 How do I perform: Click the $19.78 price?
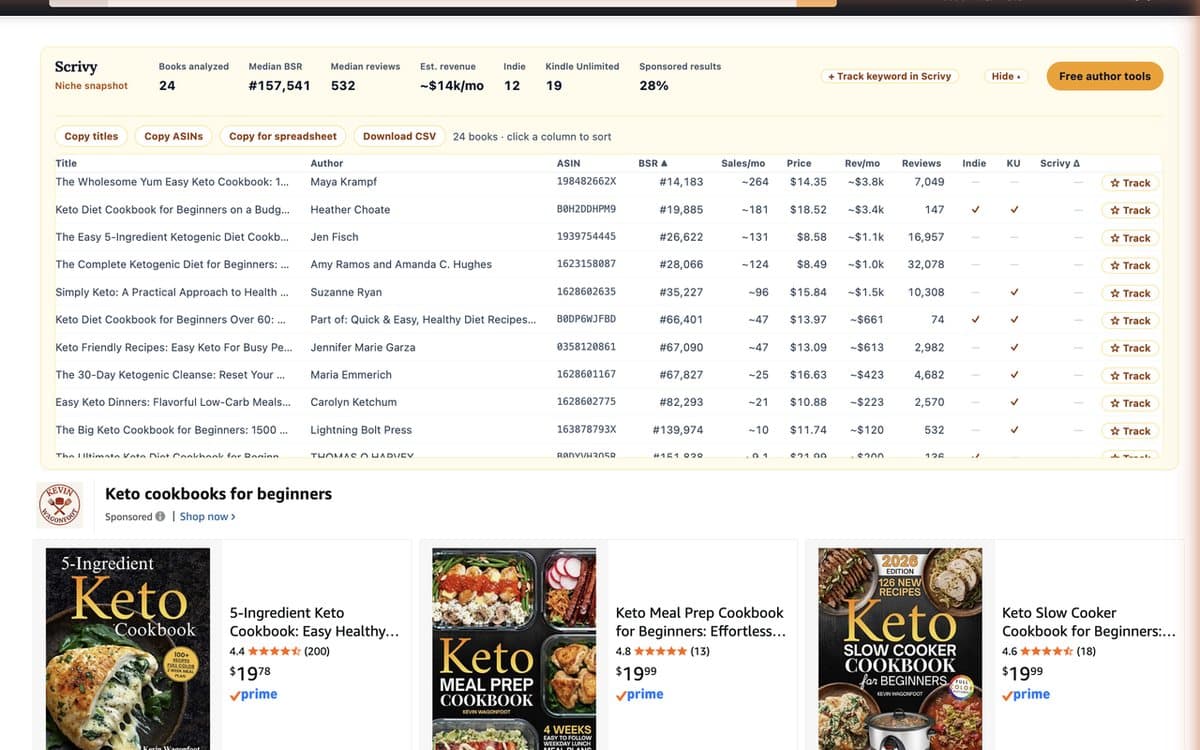point(252,674)
